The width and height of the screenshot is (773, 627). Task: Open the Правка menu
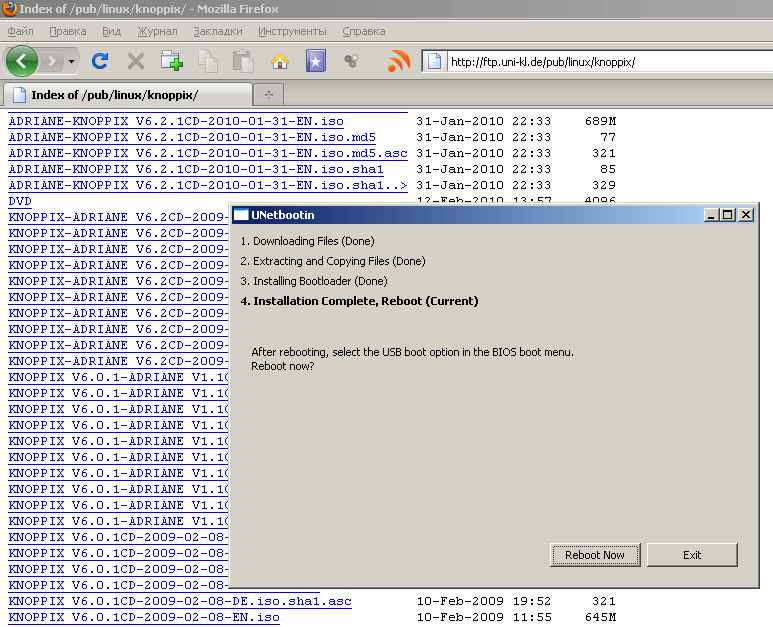pos(68,31)
